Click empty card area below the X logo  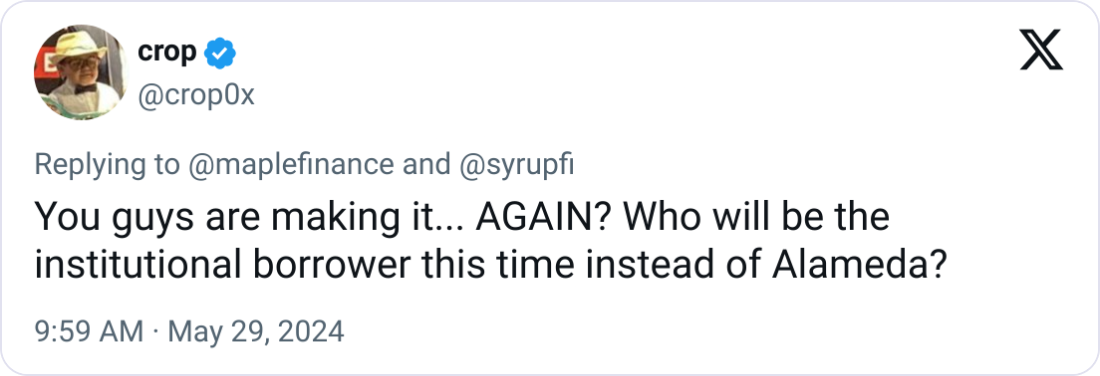[x=1041, y=210]
